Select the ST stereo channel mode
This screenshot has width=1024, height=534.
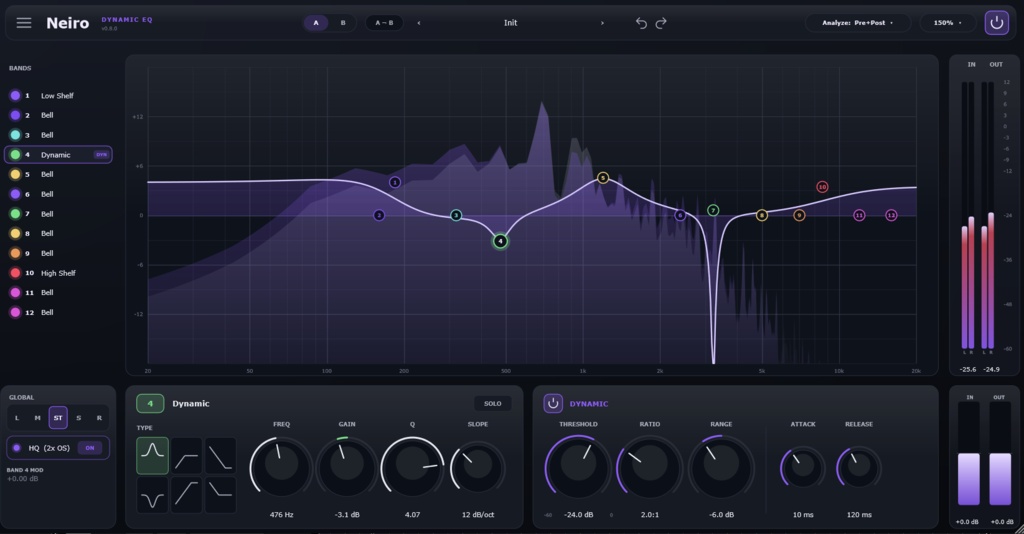58,418
